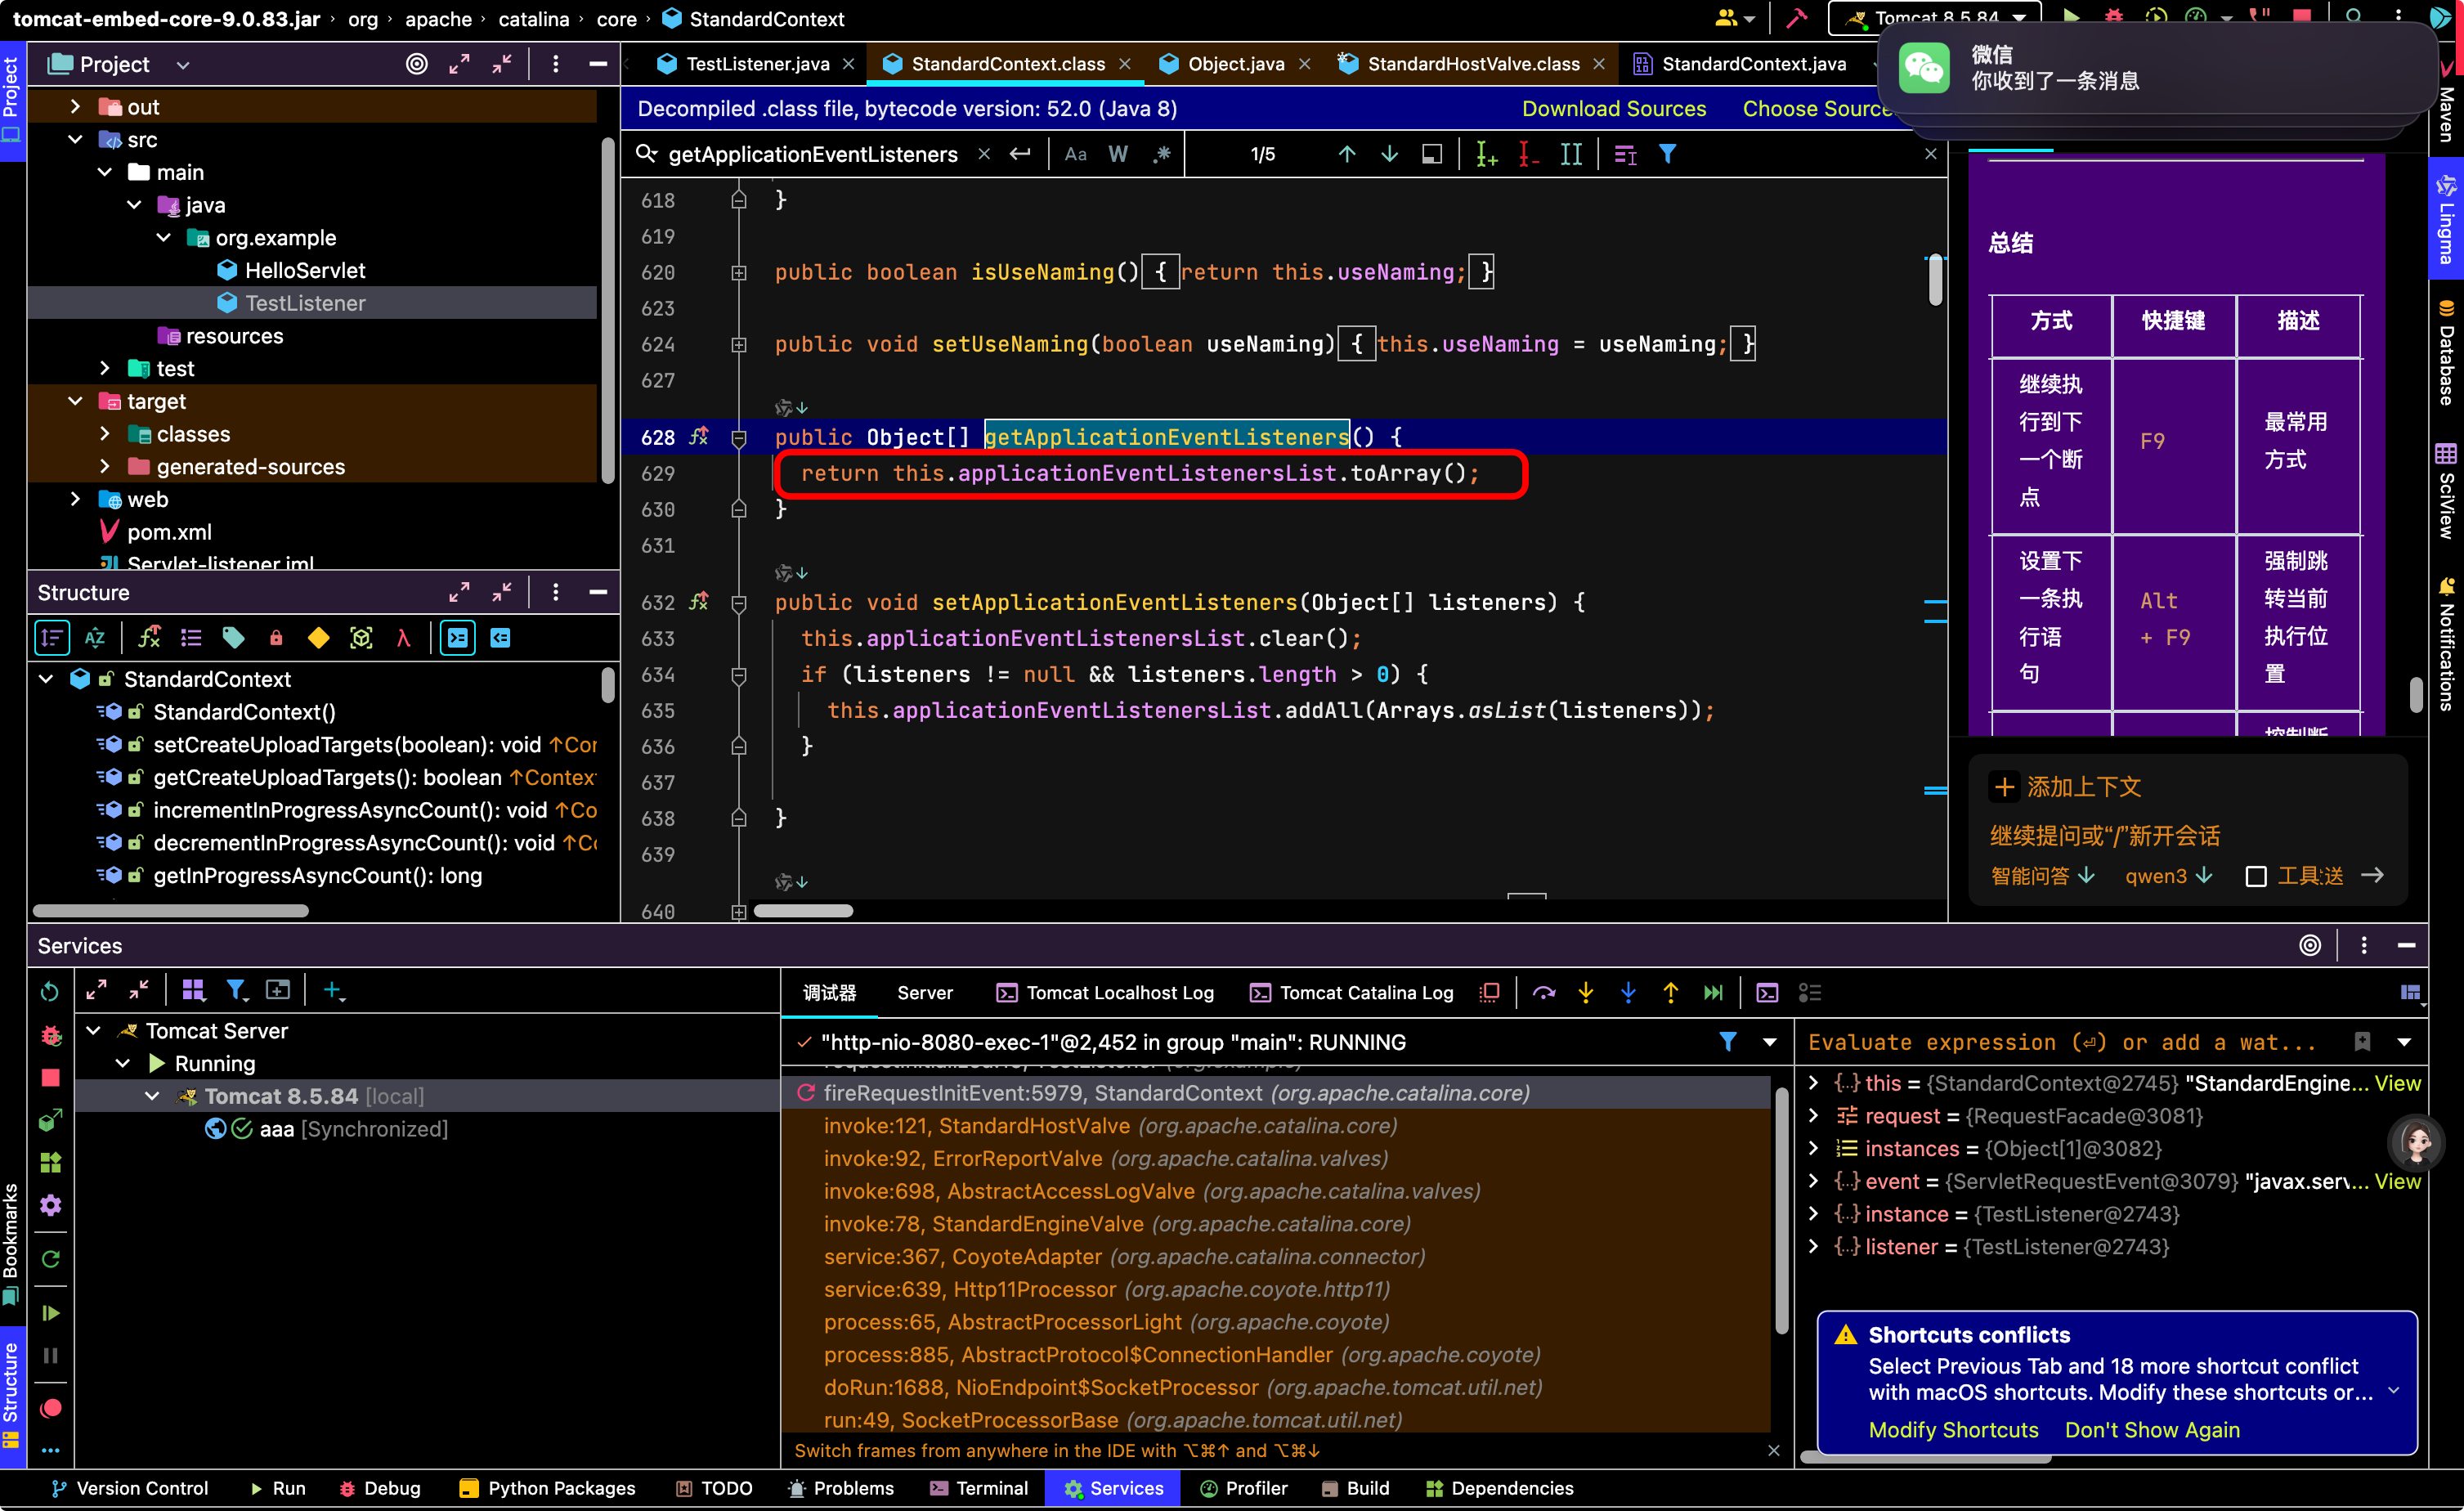Click the Step Over debugger icon
2464x1511 pixels.
pos(1544,992)
